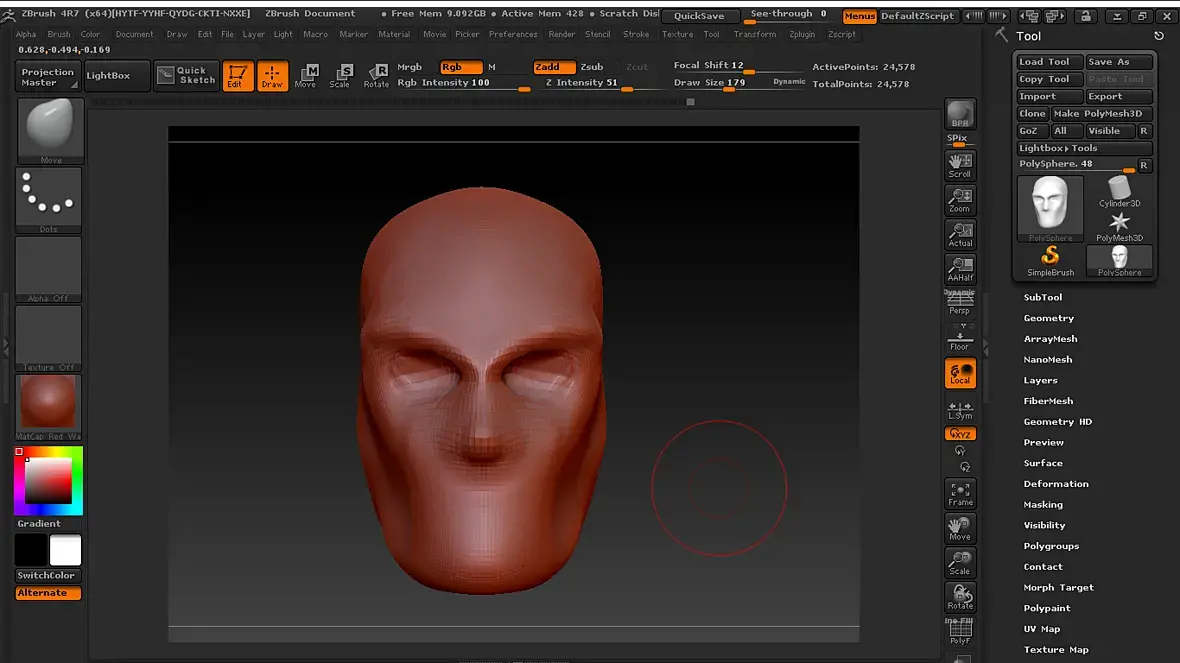Select the Quick Sketch icon
This screenshot has height=663, width=1180.
[x=186, y=76]
